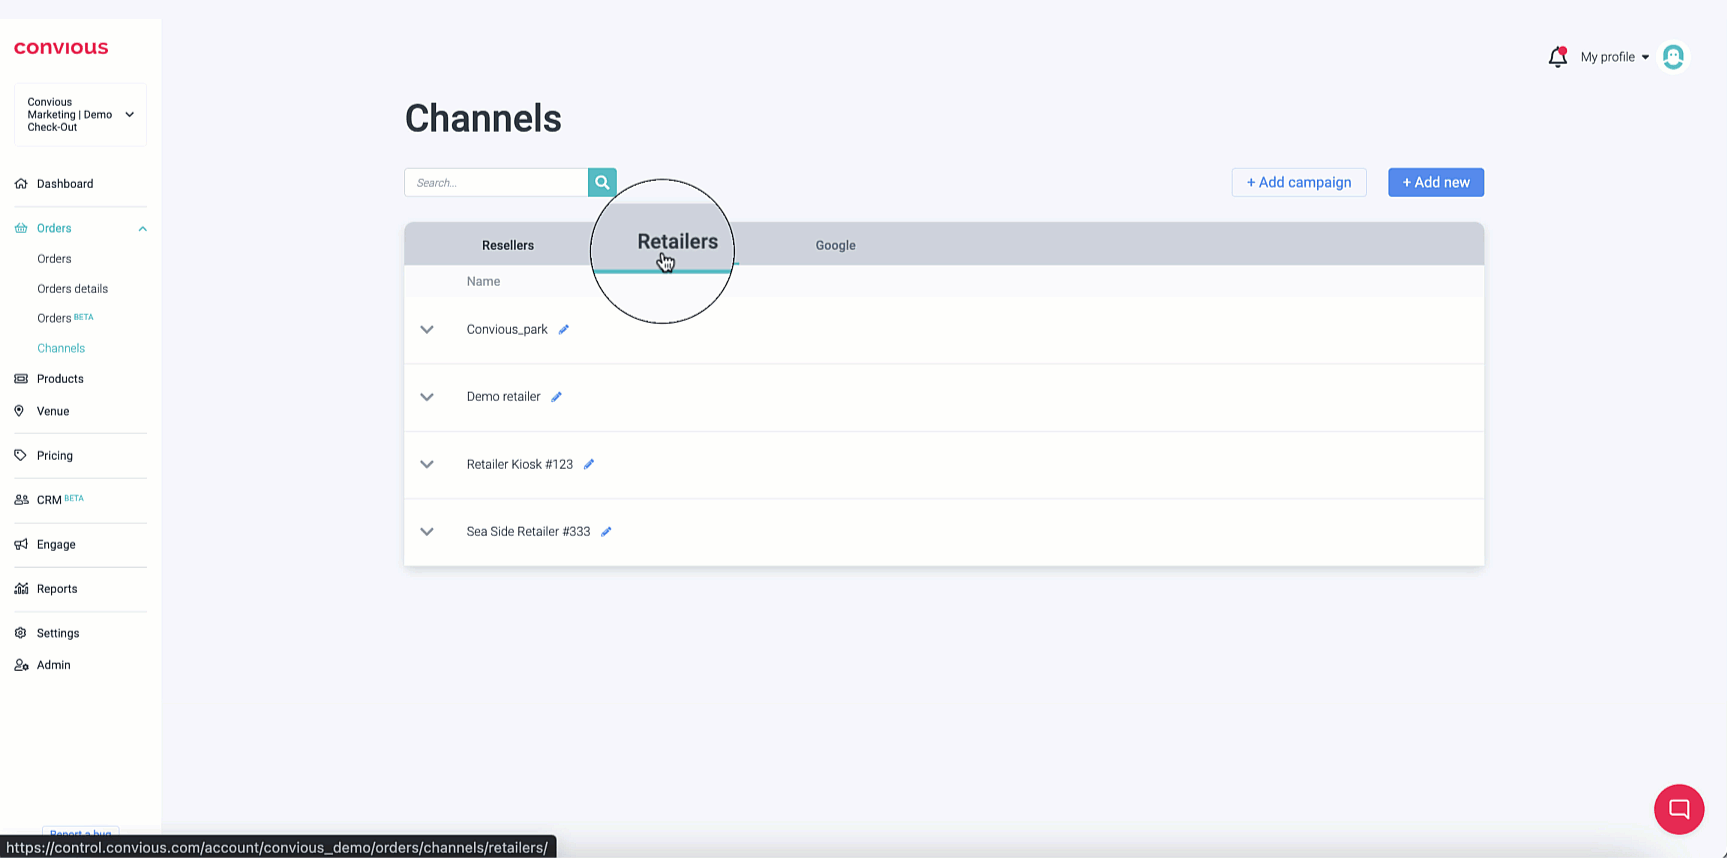Click the Retailer Kiosk #123 name text
Viewport: 1727px width, 858px height.
coord(520,464)
